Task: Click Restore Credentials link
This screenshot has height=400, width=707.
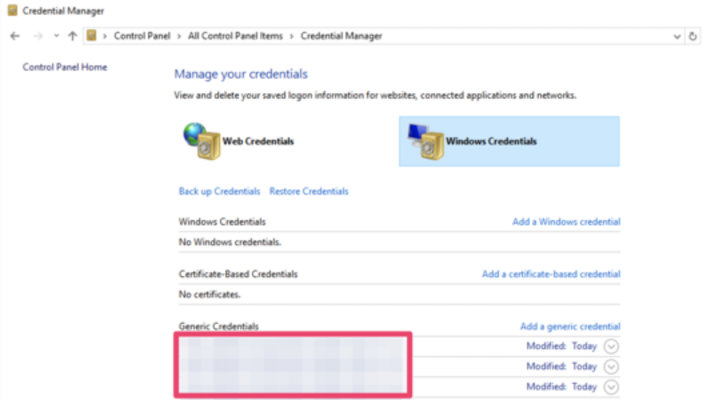Action: 309,191
